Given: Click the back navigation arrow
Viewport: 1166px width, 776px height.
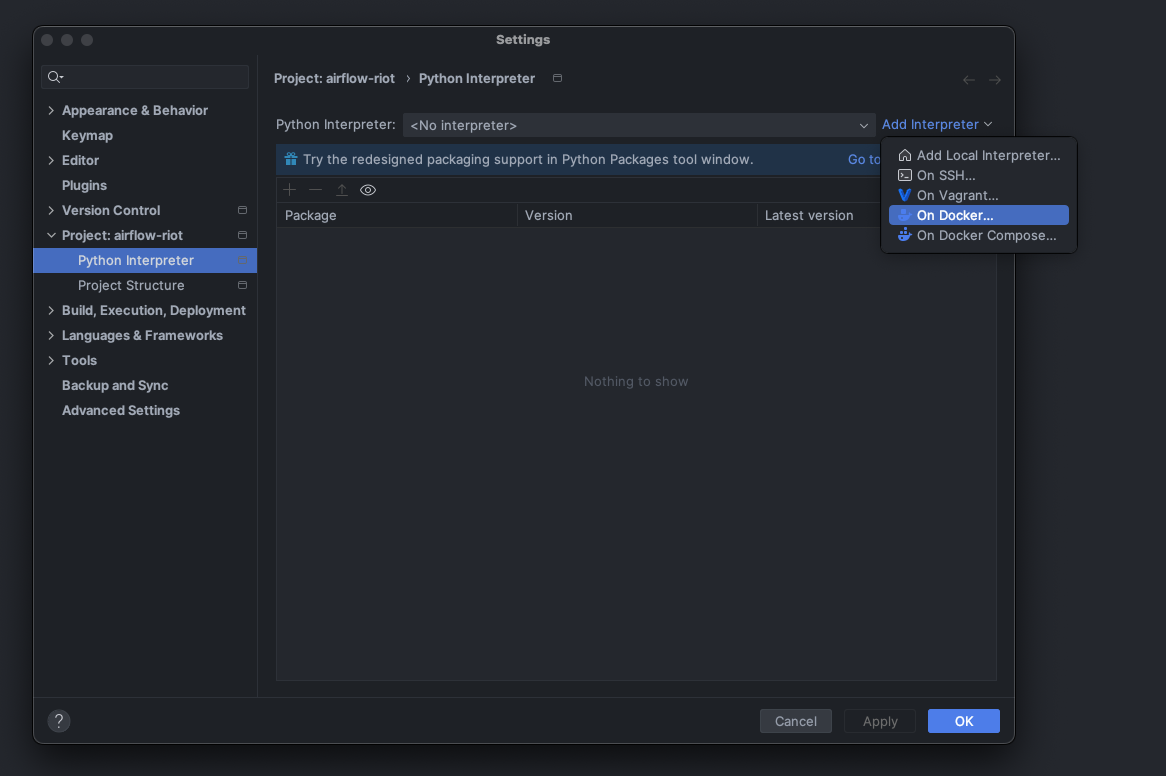Looking at the screenshot, I should click(x=968, y=79).
